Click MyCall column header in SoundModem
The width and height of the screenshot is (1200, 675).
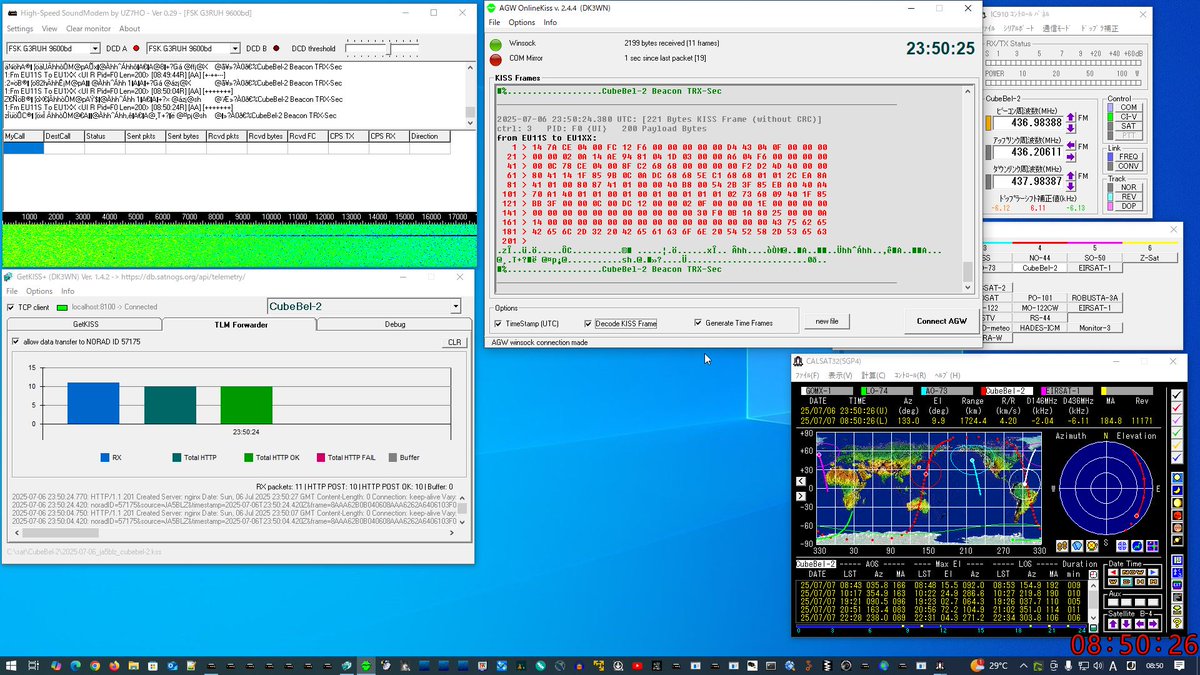click(22, 136)
